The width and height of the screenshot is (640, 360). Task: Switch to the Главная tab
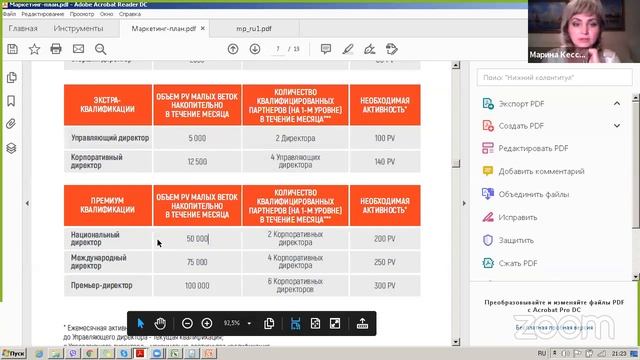pos(23,29)
